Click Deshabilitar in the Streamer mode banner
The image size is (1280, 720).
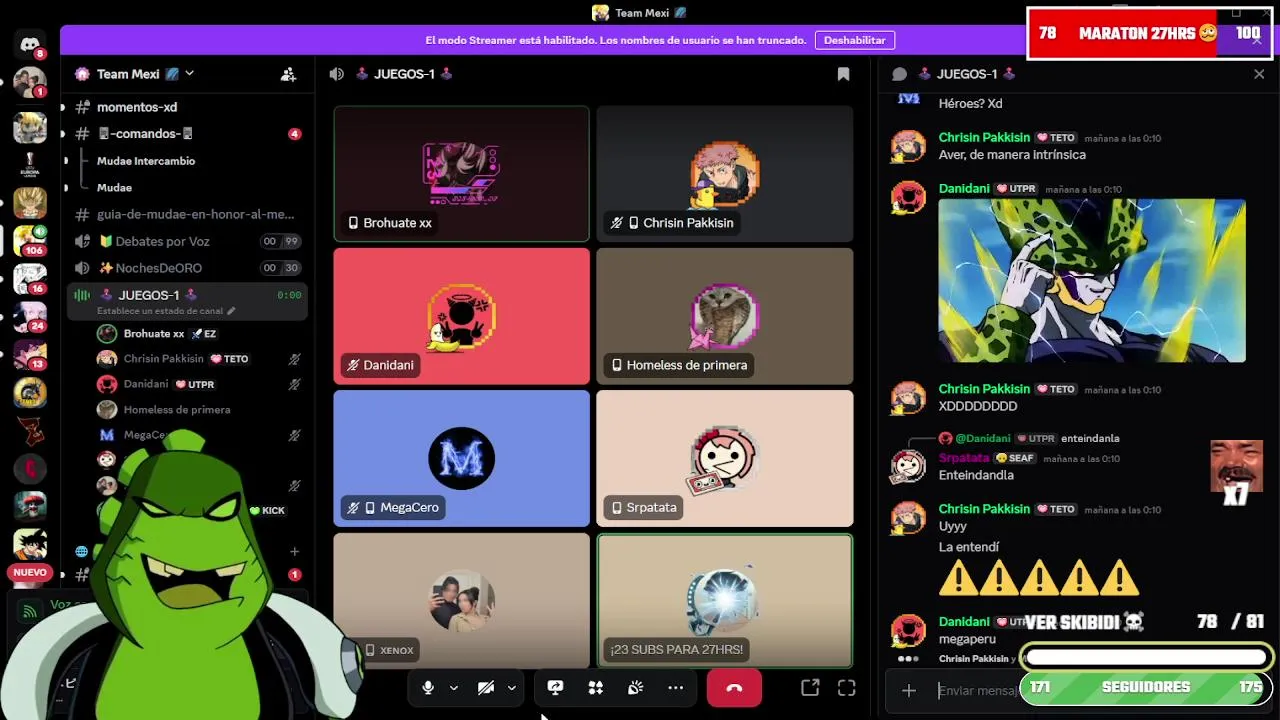pos(855,40)
